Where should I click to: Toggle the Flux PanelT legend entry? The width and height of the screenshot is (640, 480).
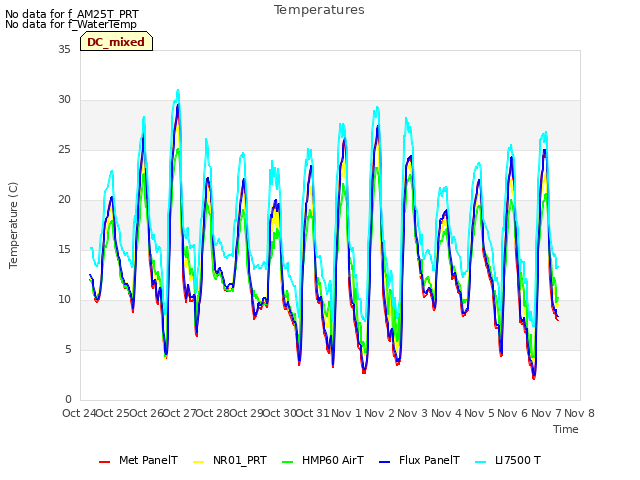420,460
